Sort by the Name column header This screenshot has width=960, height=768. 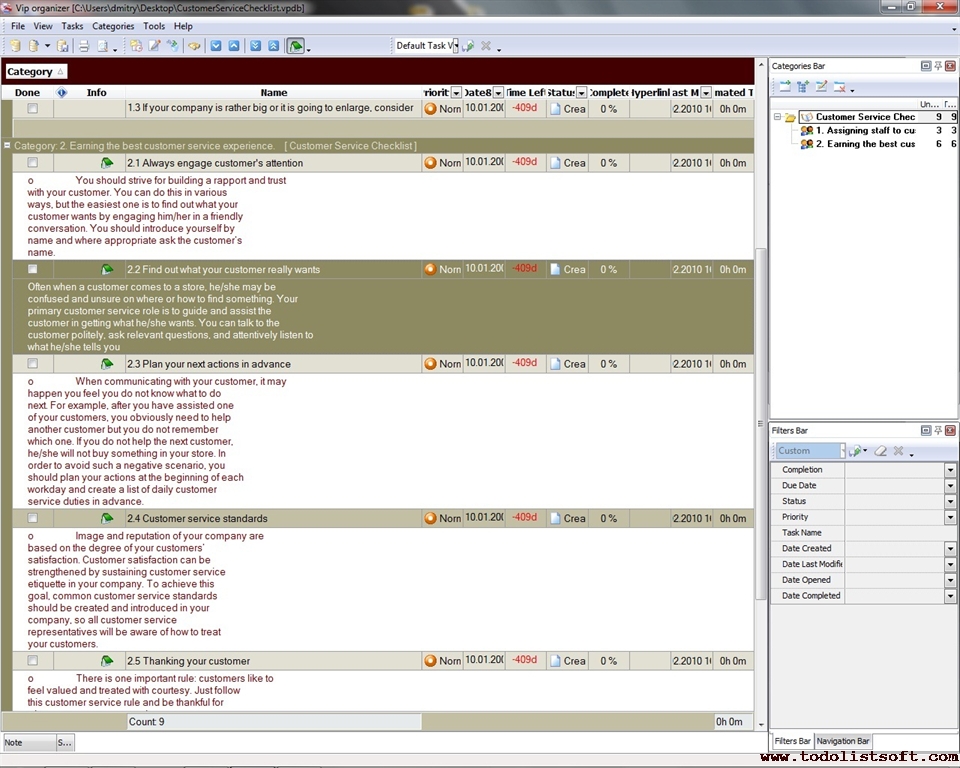coord(274,92)
